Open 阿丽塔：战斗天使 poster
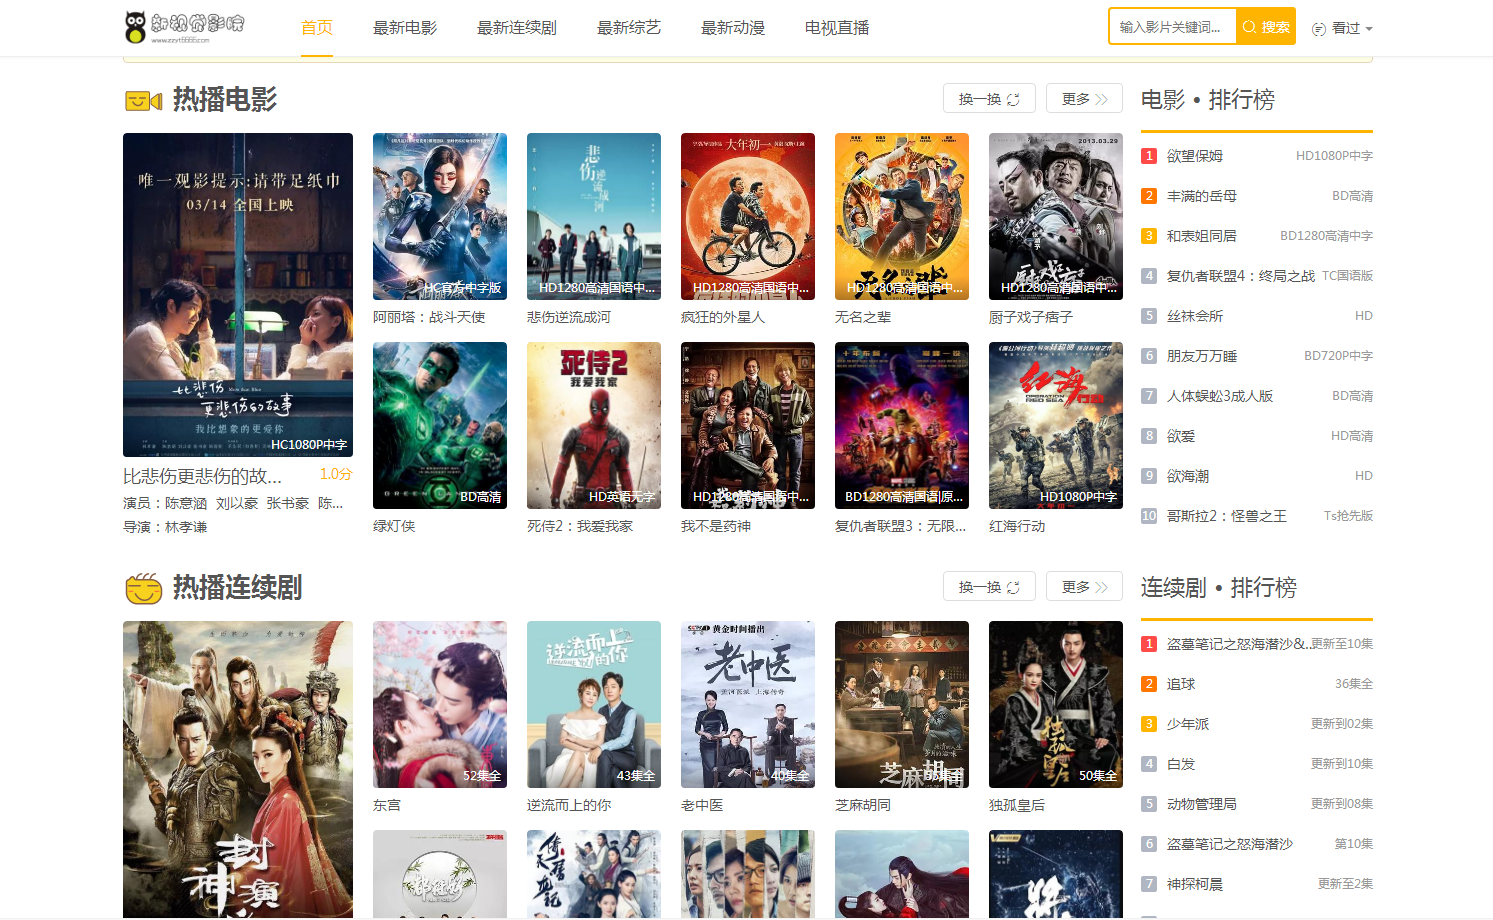This screenshot has height=920, width=1493. tap(440, 216)
